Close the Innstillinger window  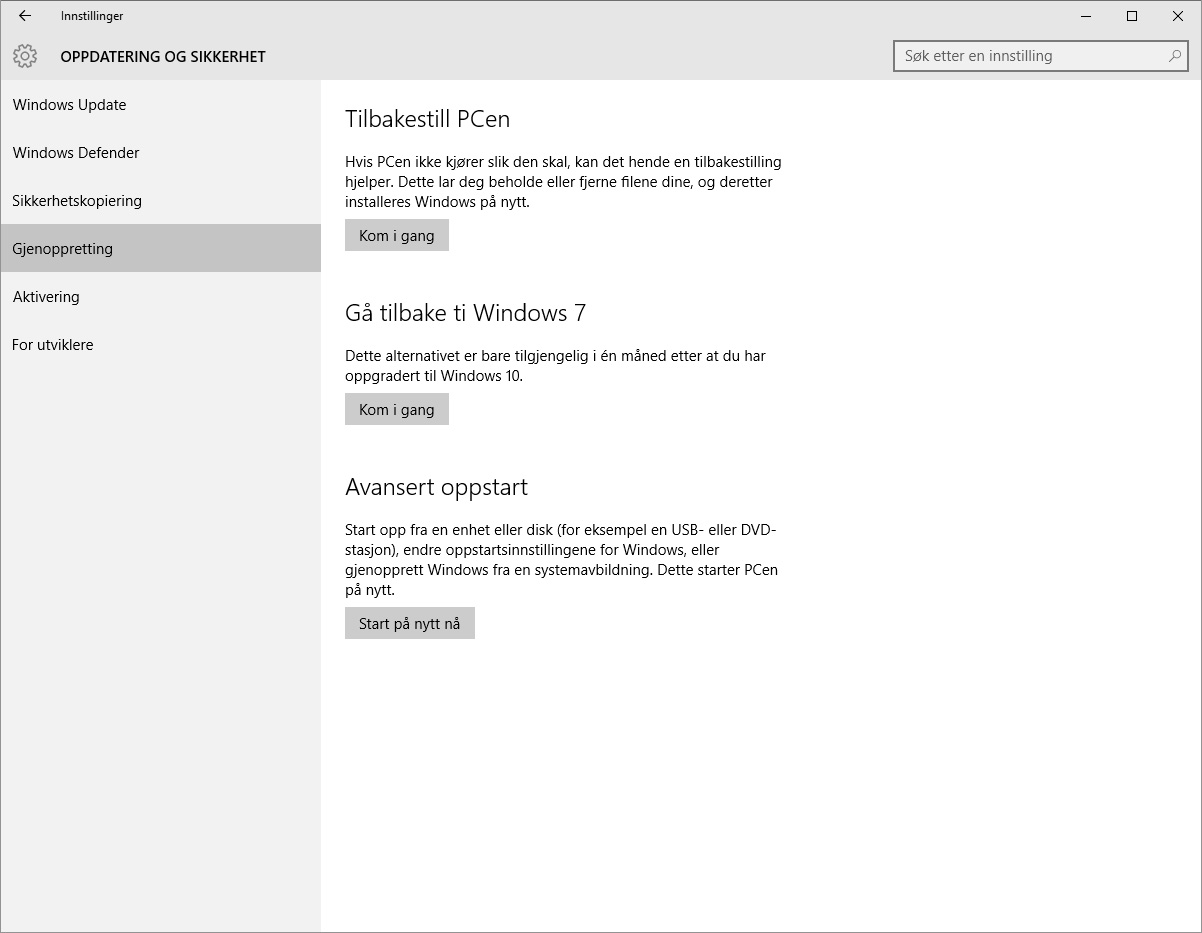(1178, 16)
